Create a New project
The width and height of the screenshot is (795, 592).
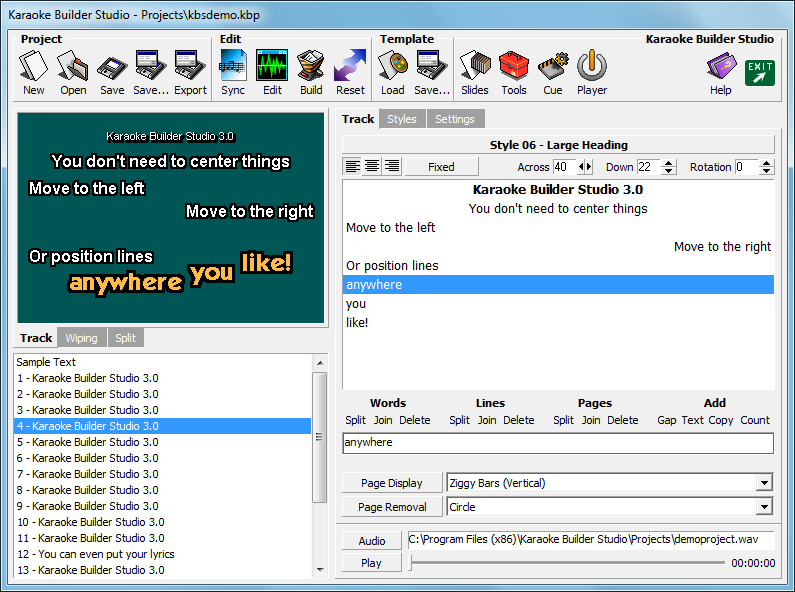click(x=33, y=73)
